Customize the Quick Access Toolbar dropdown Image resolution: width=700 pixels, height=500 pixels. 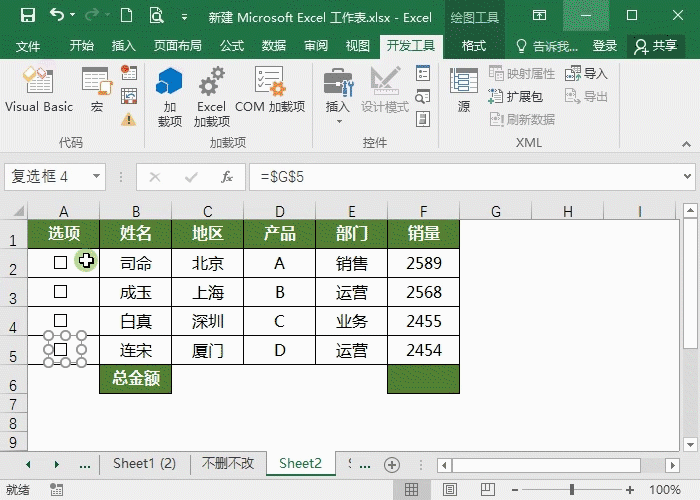(184, 17)
